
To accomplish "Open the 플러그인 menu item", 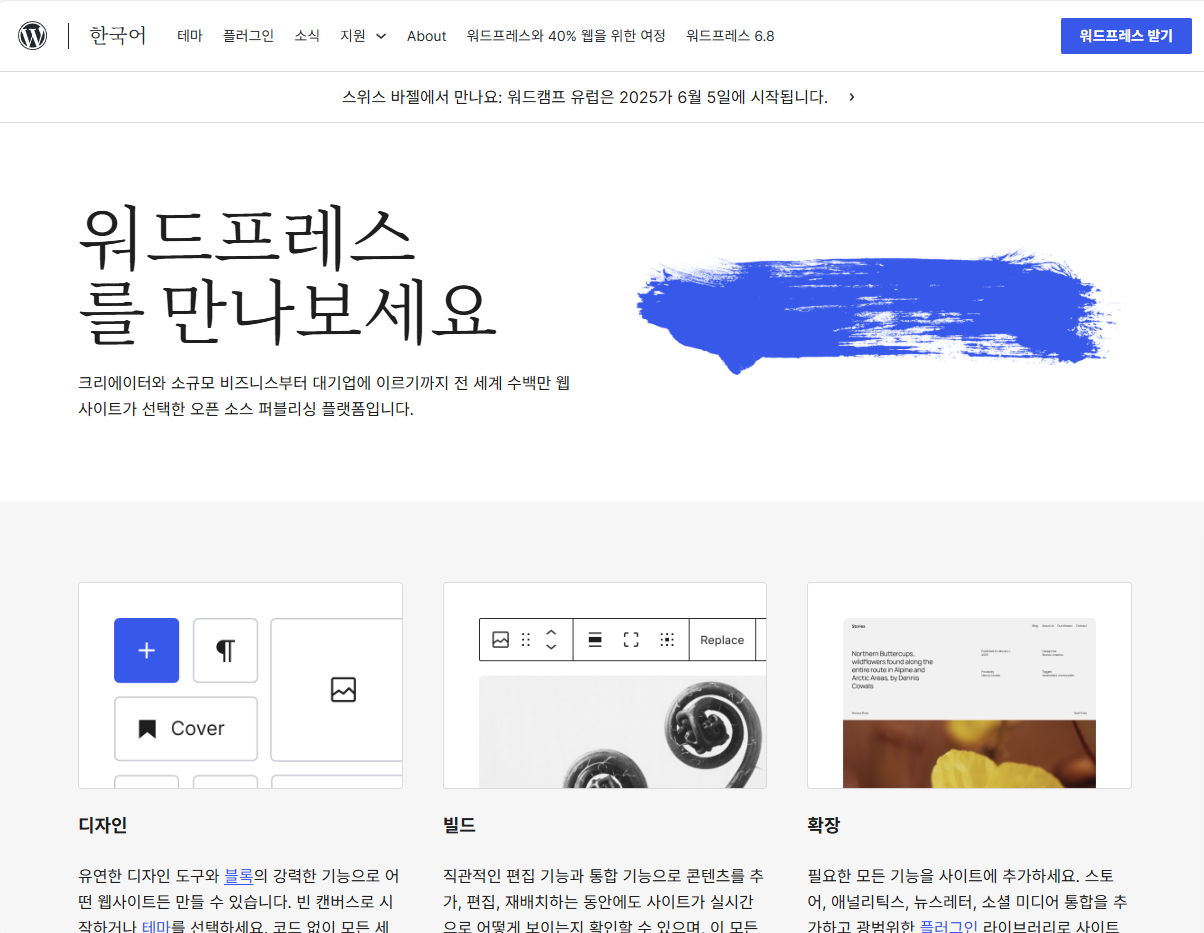I will [x=248, y=36].
